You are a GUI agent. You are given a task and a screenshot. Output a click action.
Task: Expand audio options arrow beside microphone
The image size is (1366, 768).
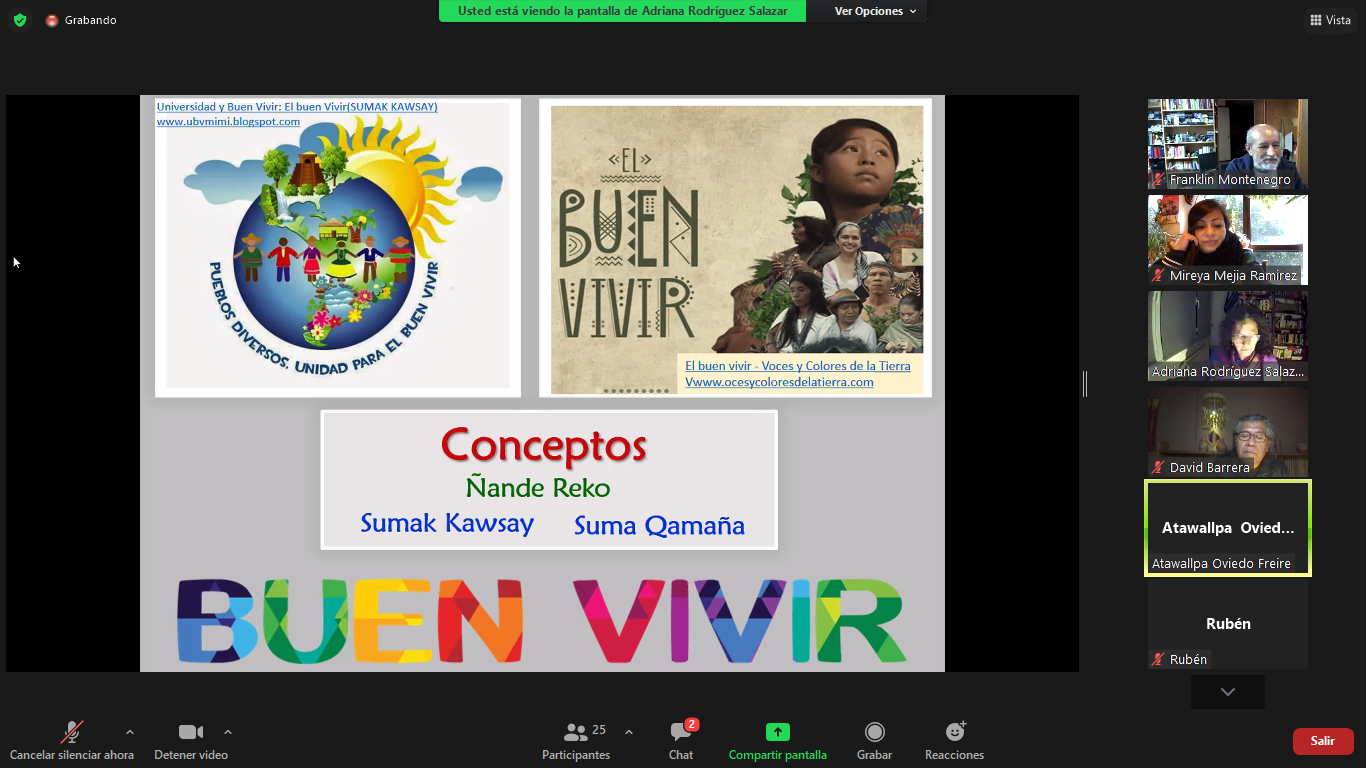pyautogui.click(x=130, y=732)
